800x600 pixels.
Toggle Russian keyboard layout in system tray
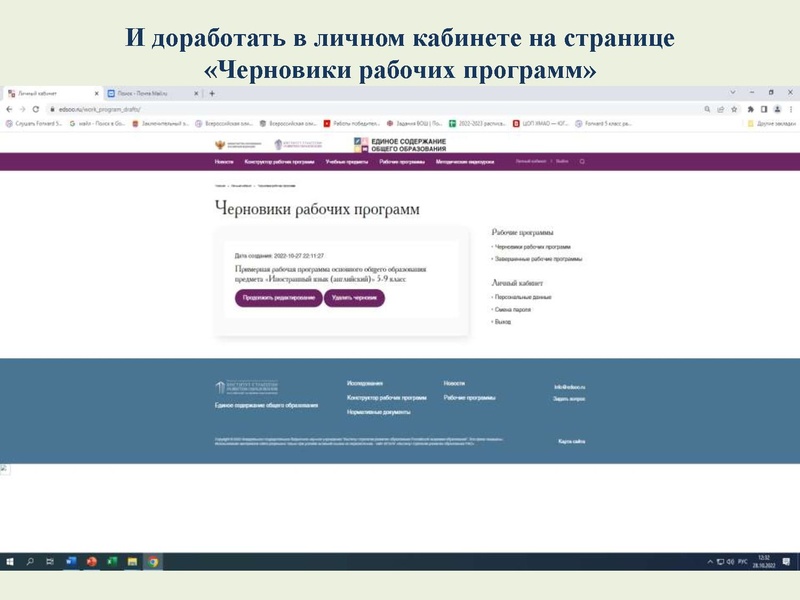coord(742,561)
